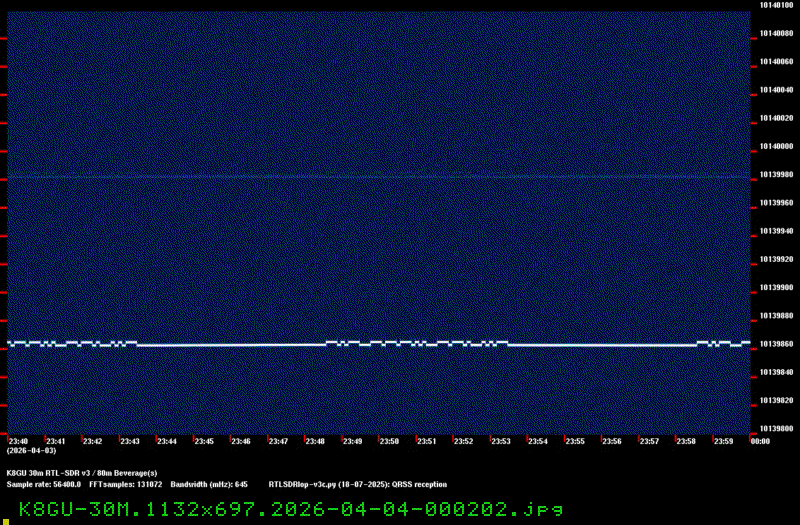Screen dimensions: 800x525
Task: Click the green K8GU-30M jpg filename
Action: click(291, 509)
